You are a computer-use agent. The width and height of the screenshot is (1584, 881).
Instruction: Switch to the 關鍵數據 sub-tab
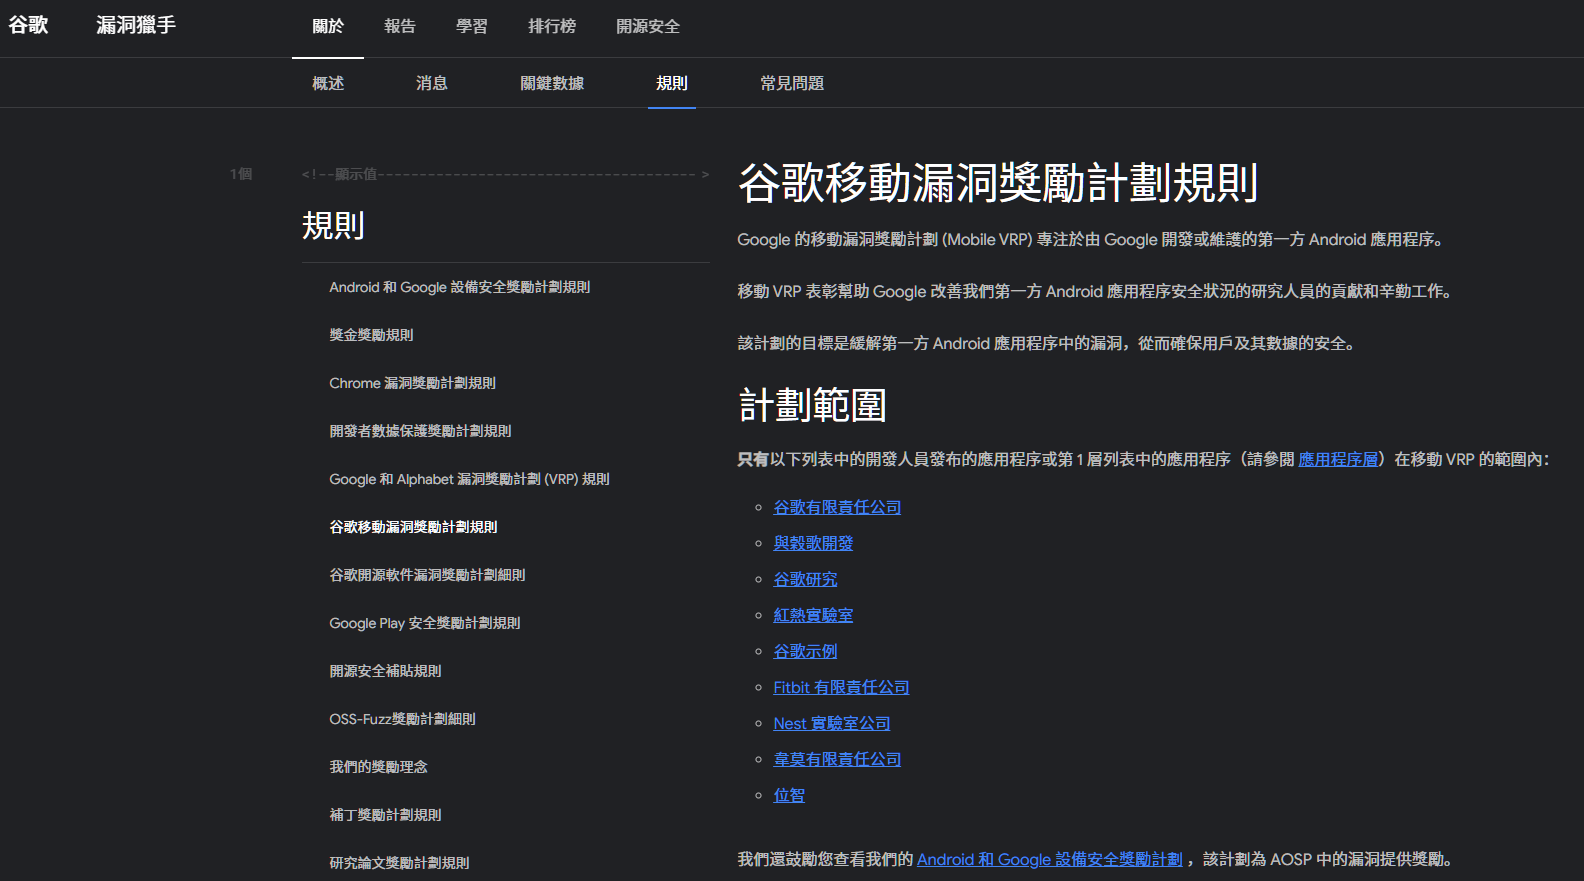[x=552, y=84]
